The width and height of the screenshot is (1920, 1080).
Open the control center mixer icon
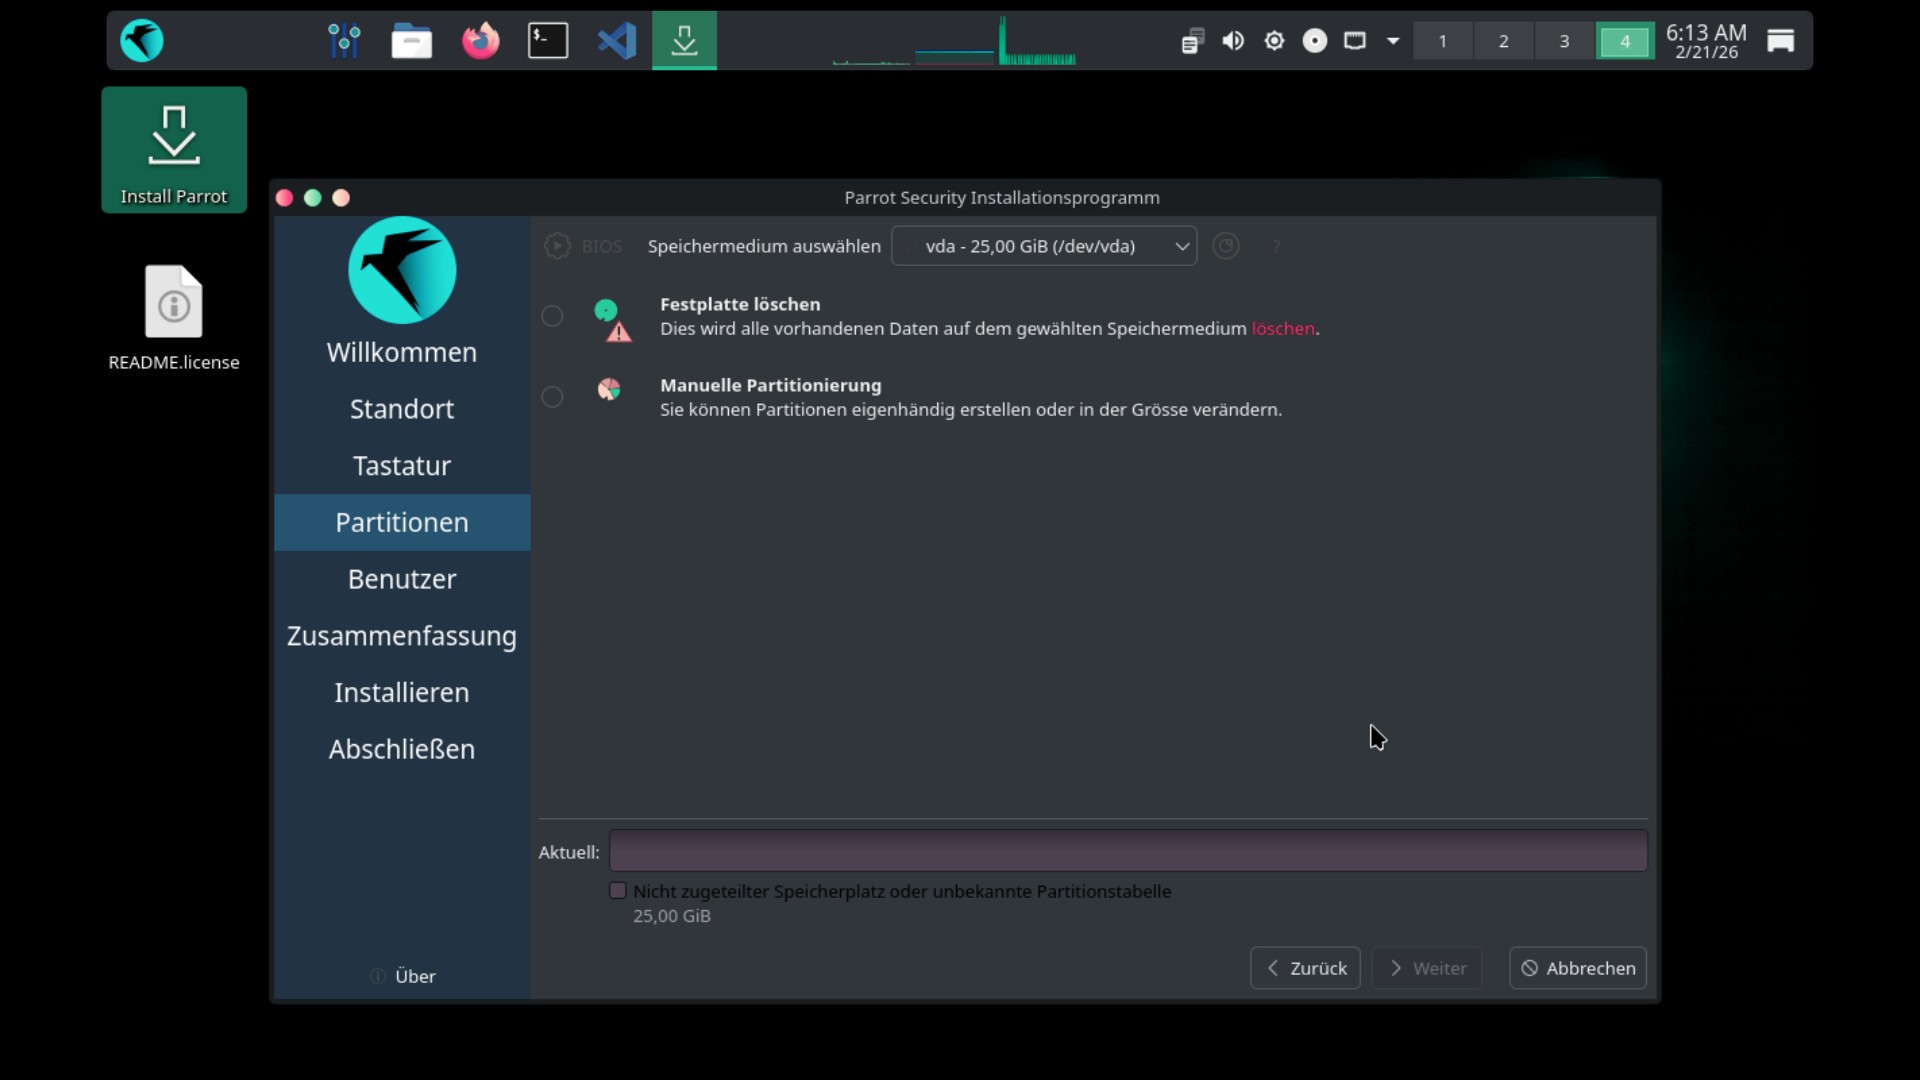pos(344,41)
